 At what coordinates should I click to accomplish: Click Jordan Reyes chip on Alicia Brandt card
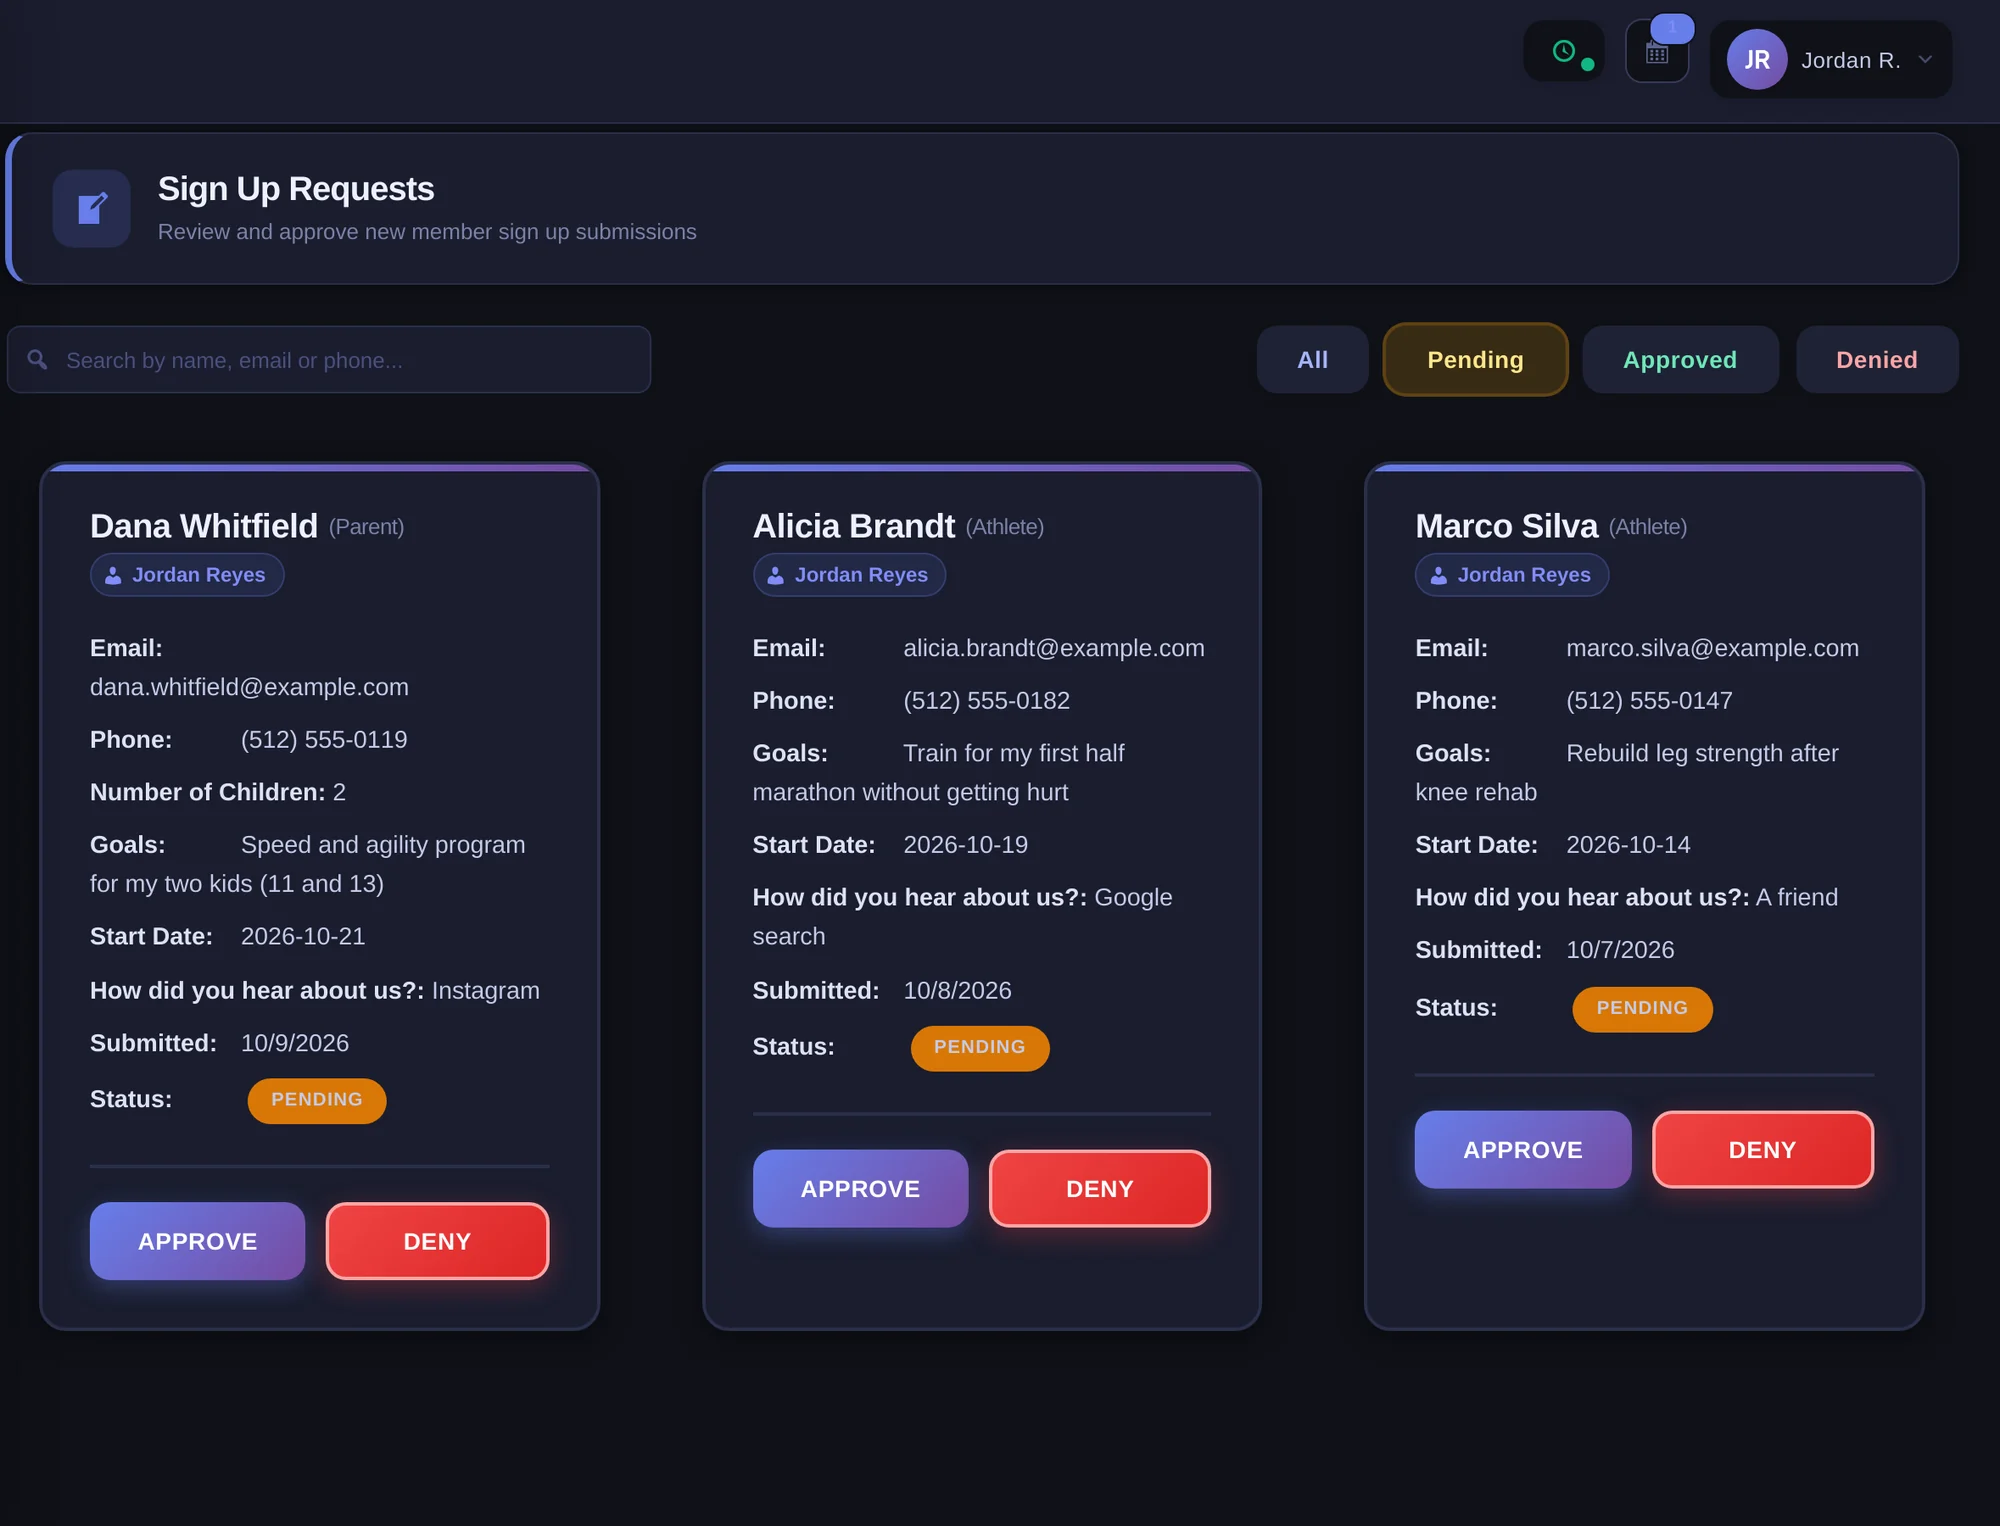849,575
